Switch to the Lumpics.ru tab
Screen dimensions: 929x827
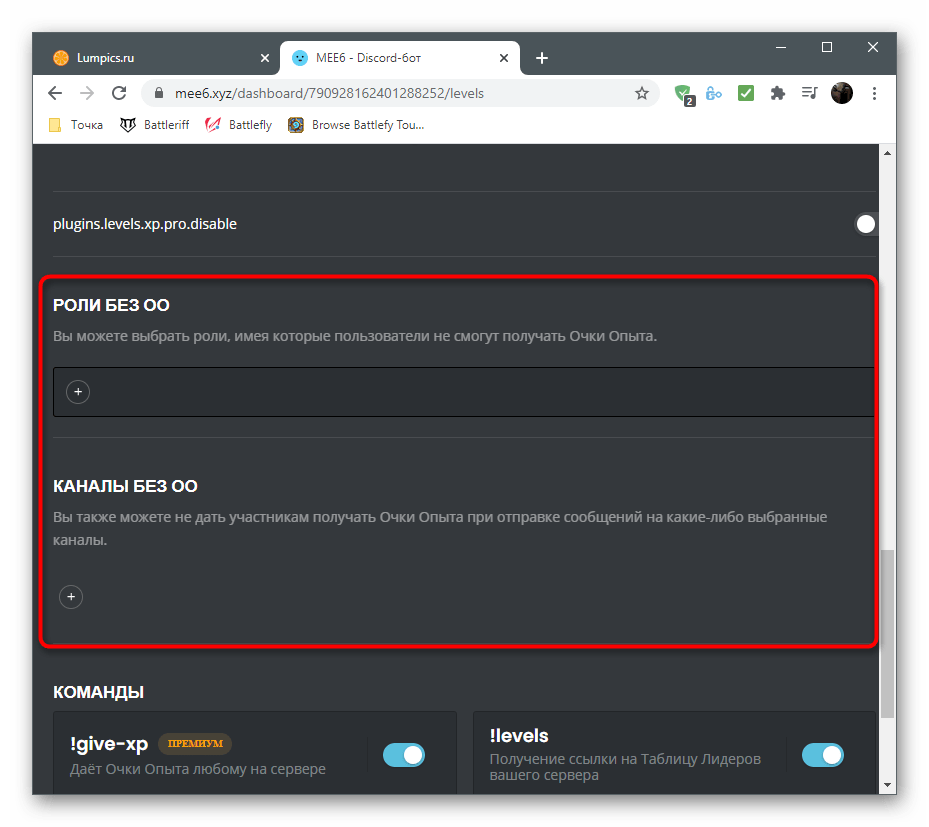click(x=155, y=58)
